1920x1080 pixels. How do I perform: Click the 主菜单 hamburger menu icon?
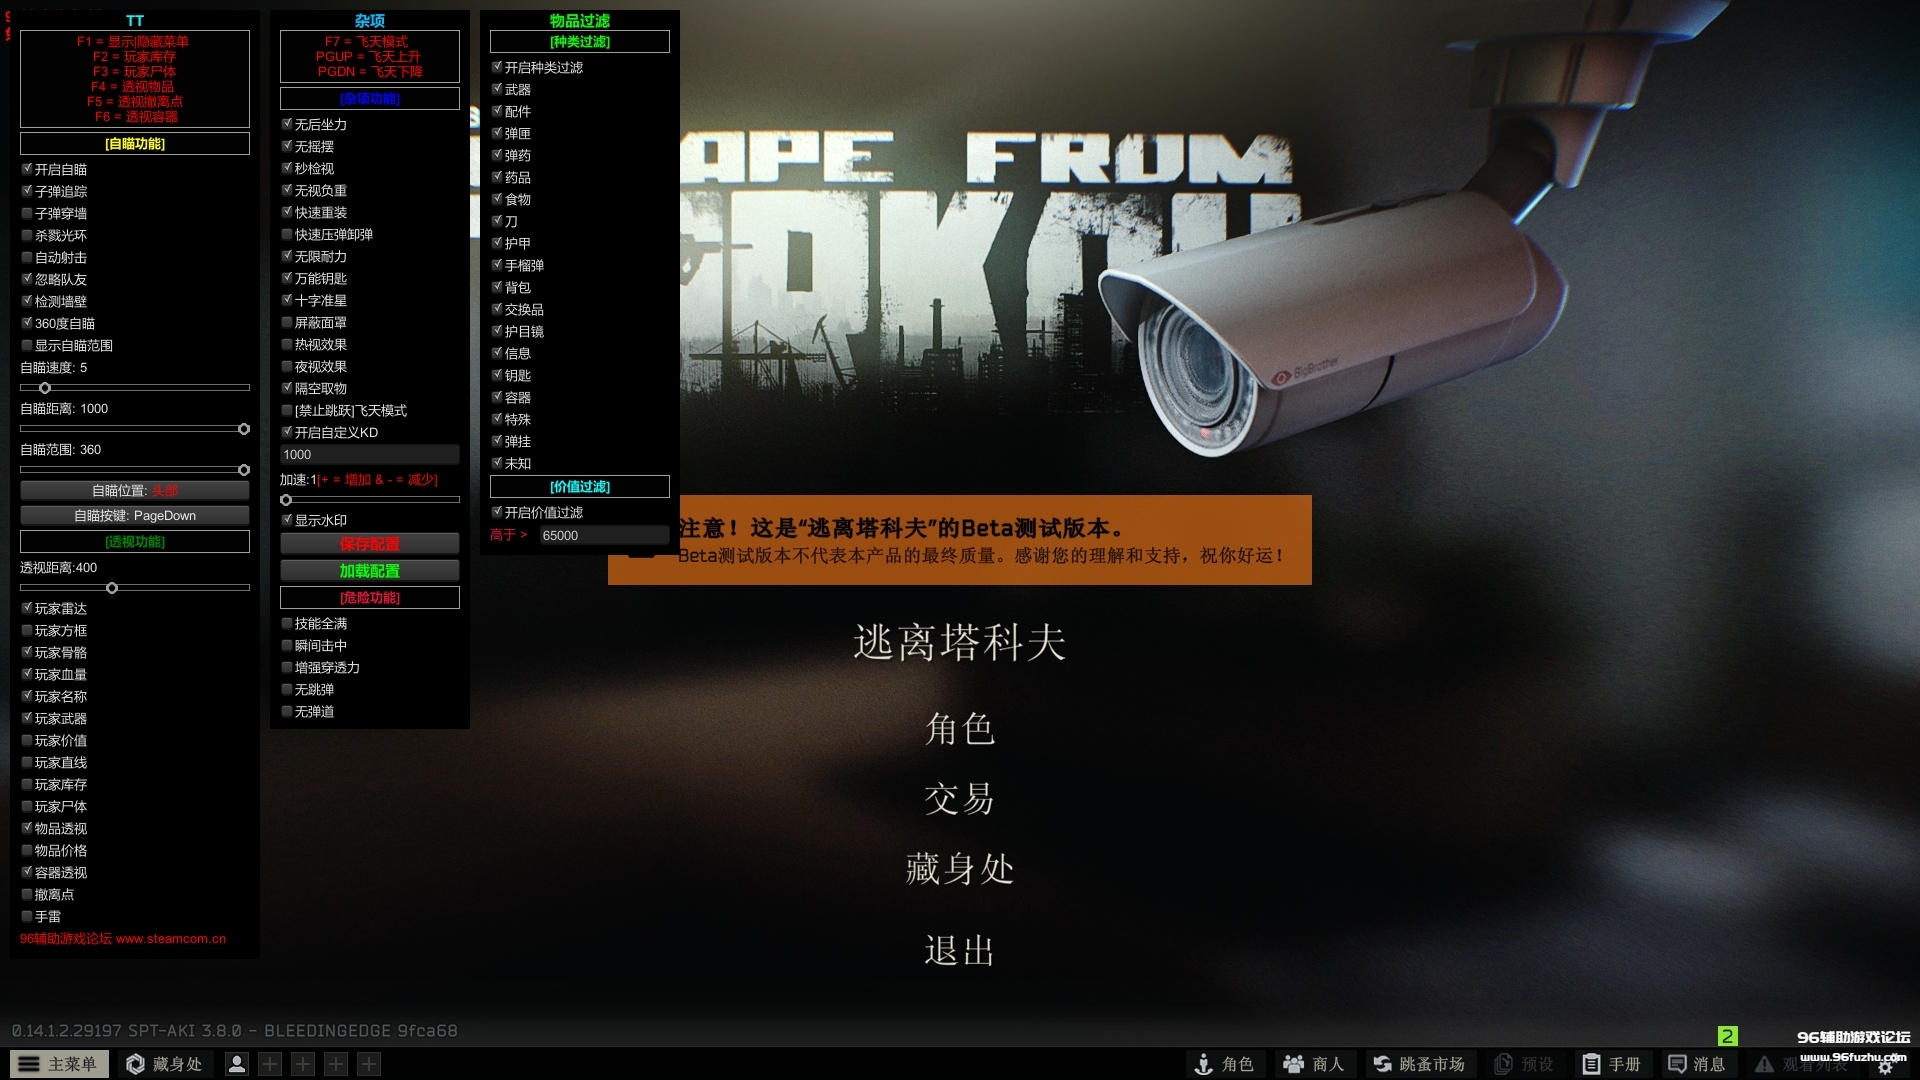(29, 1064)
